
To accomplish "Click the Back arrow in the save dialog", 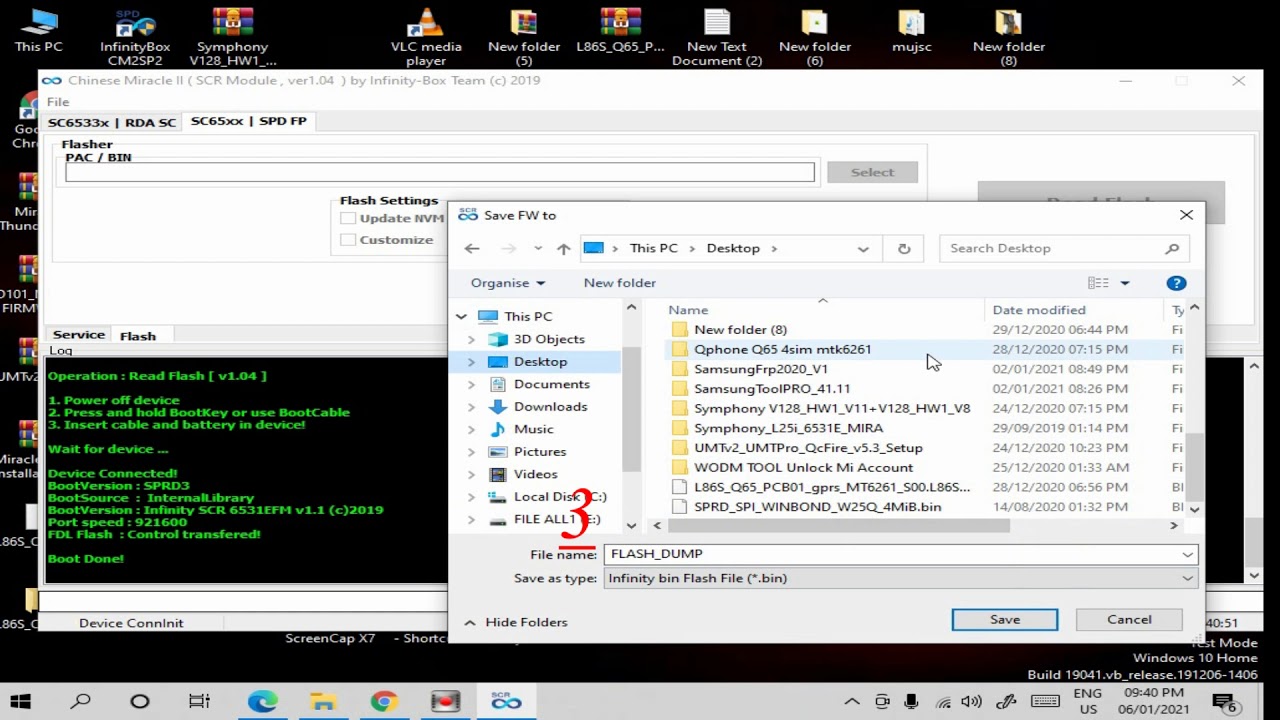I will pyautogui.click(x=472, y=249).
